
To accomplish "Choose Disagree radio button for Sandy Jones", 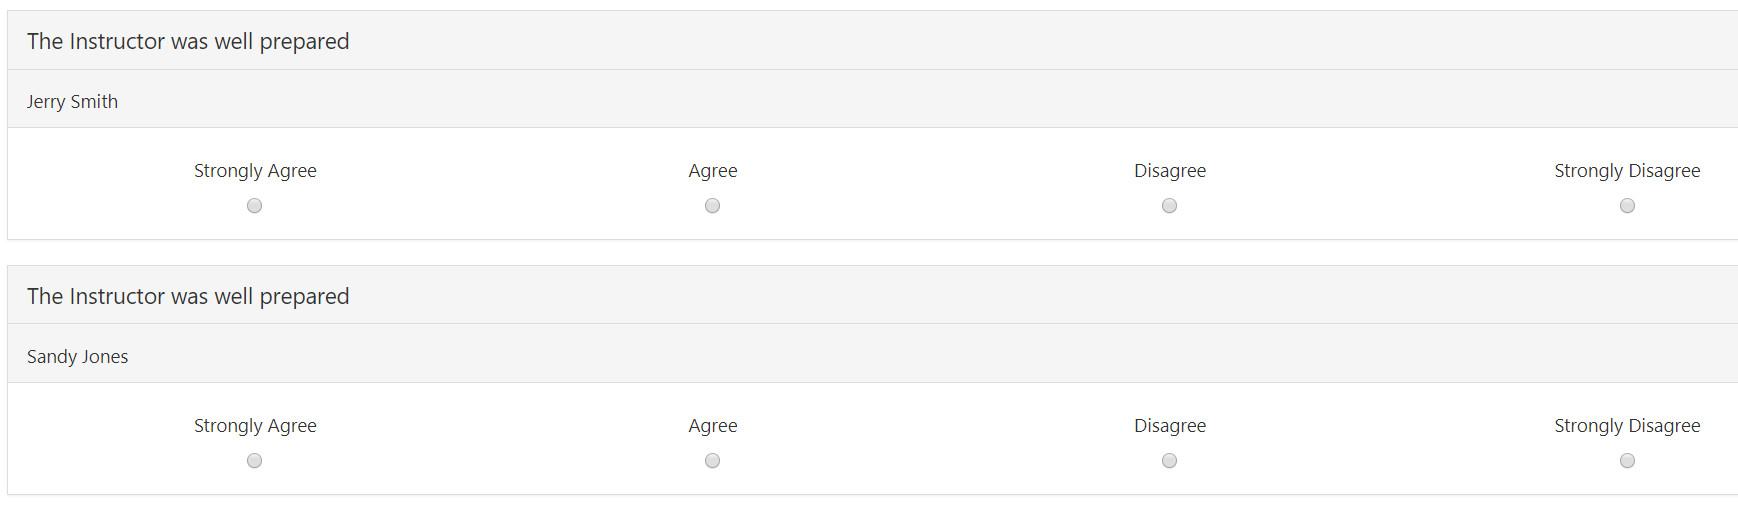I will pos(1169,461).
